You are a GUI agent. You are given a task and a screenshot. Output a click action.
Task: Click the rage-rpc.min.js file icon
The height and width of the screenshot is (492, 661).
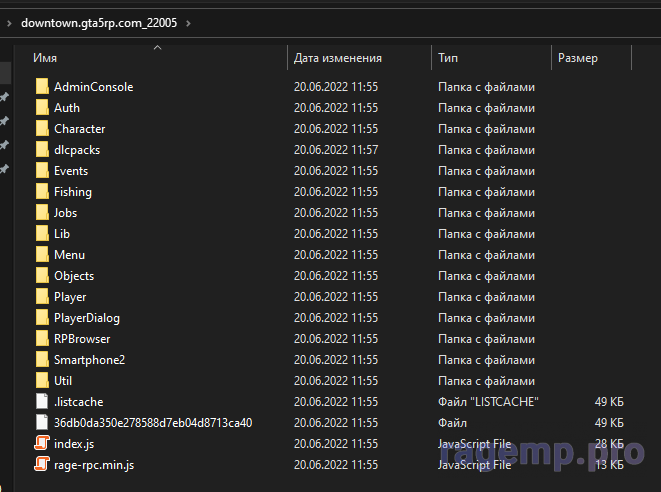41,464
